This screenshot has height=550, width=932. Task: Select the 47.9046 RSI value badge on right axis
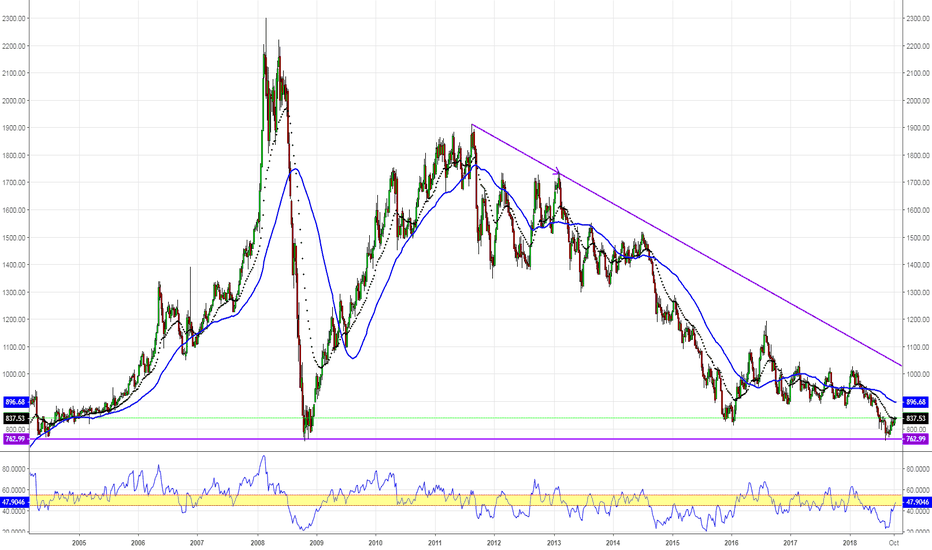pyautogui.click(x=916, y=502)
